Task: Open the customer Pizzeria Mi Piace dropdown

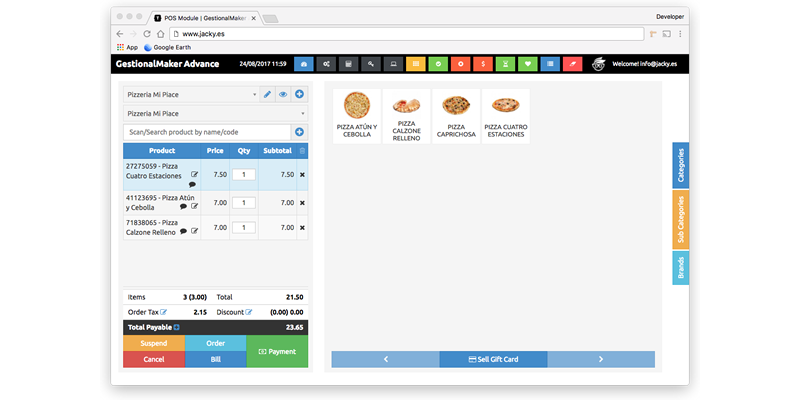Action: (191, 94)
